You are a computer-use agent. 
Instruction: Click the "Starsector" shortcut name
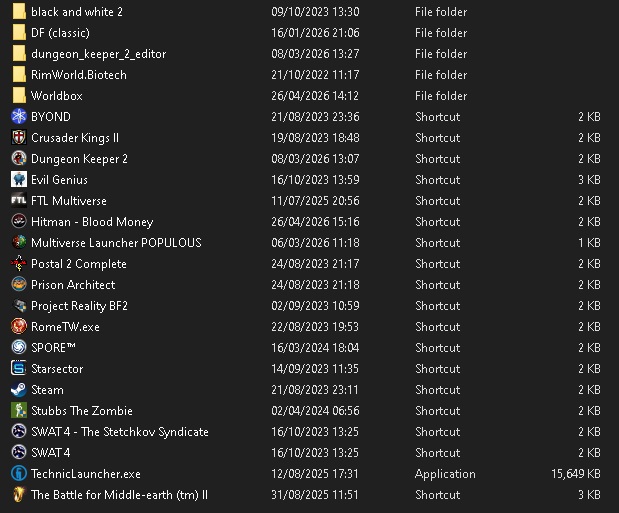(57, 368)
